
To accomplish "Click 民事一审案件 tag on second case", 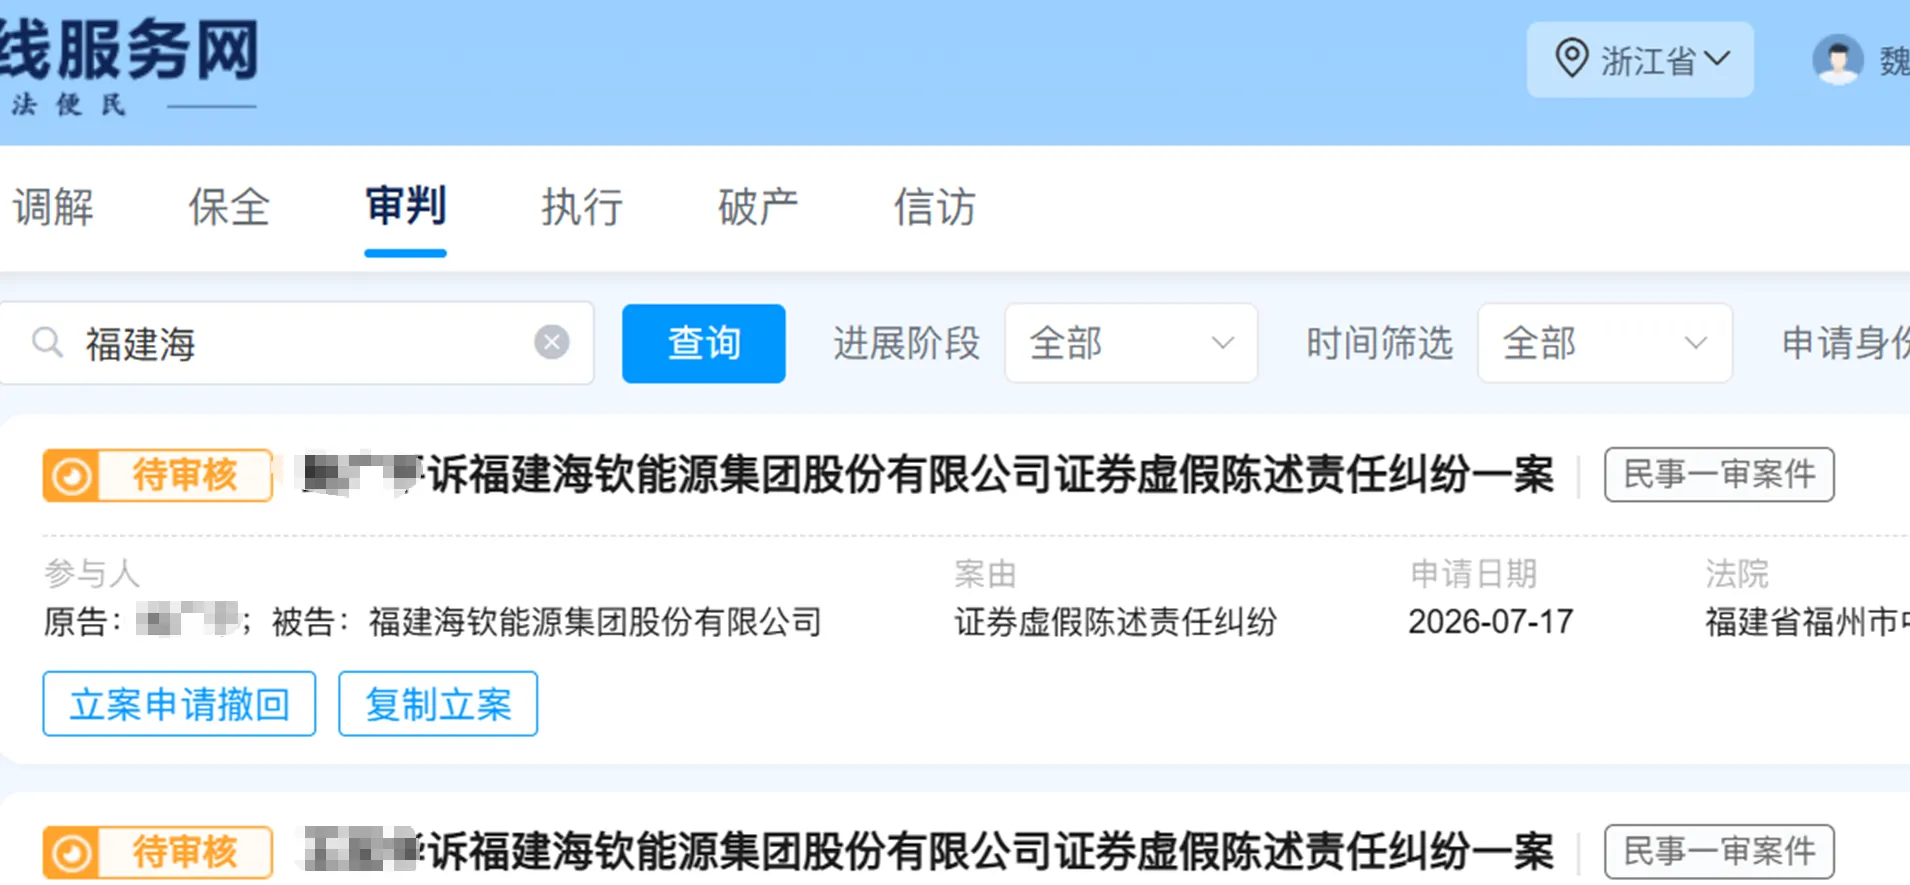I will [x=1719, y=851].
